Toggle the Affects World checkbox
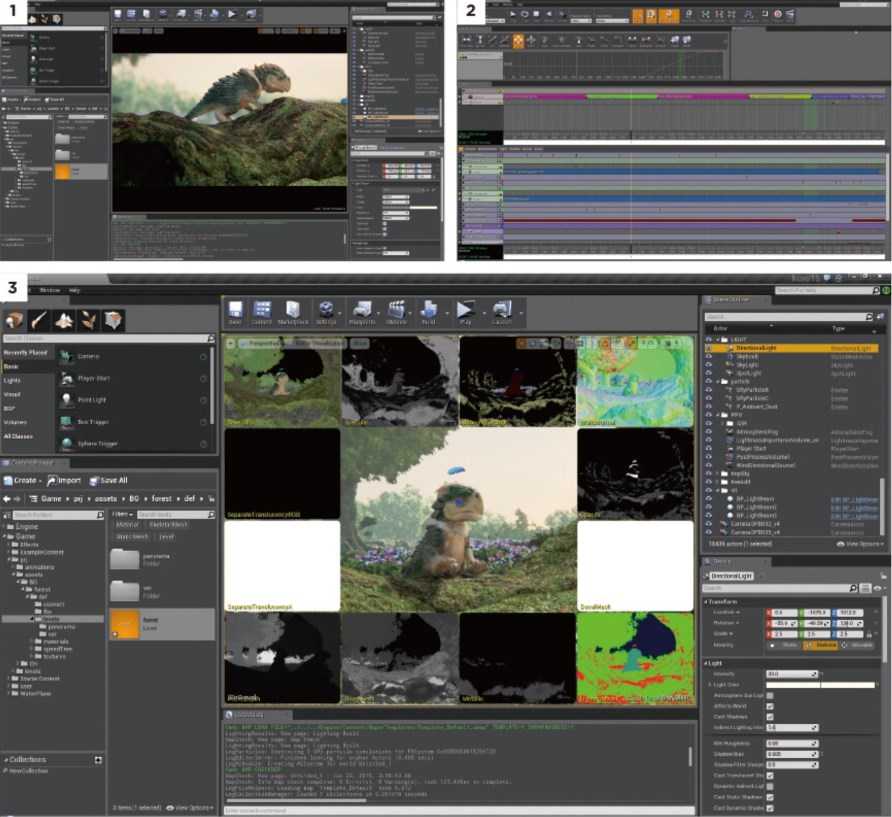Screen dimensions: 892x817 tap(770, 706)
